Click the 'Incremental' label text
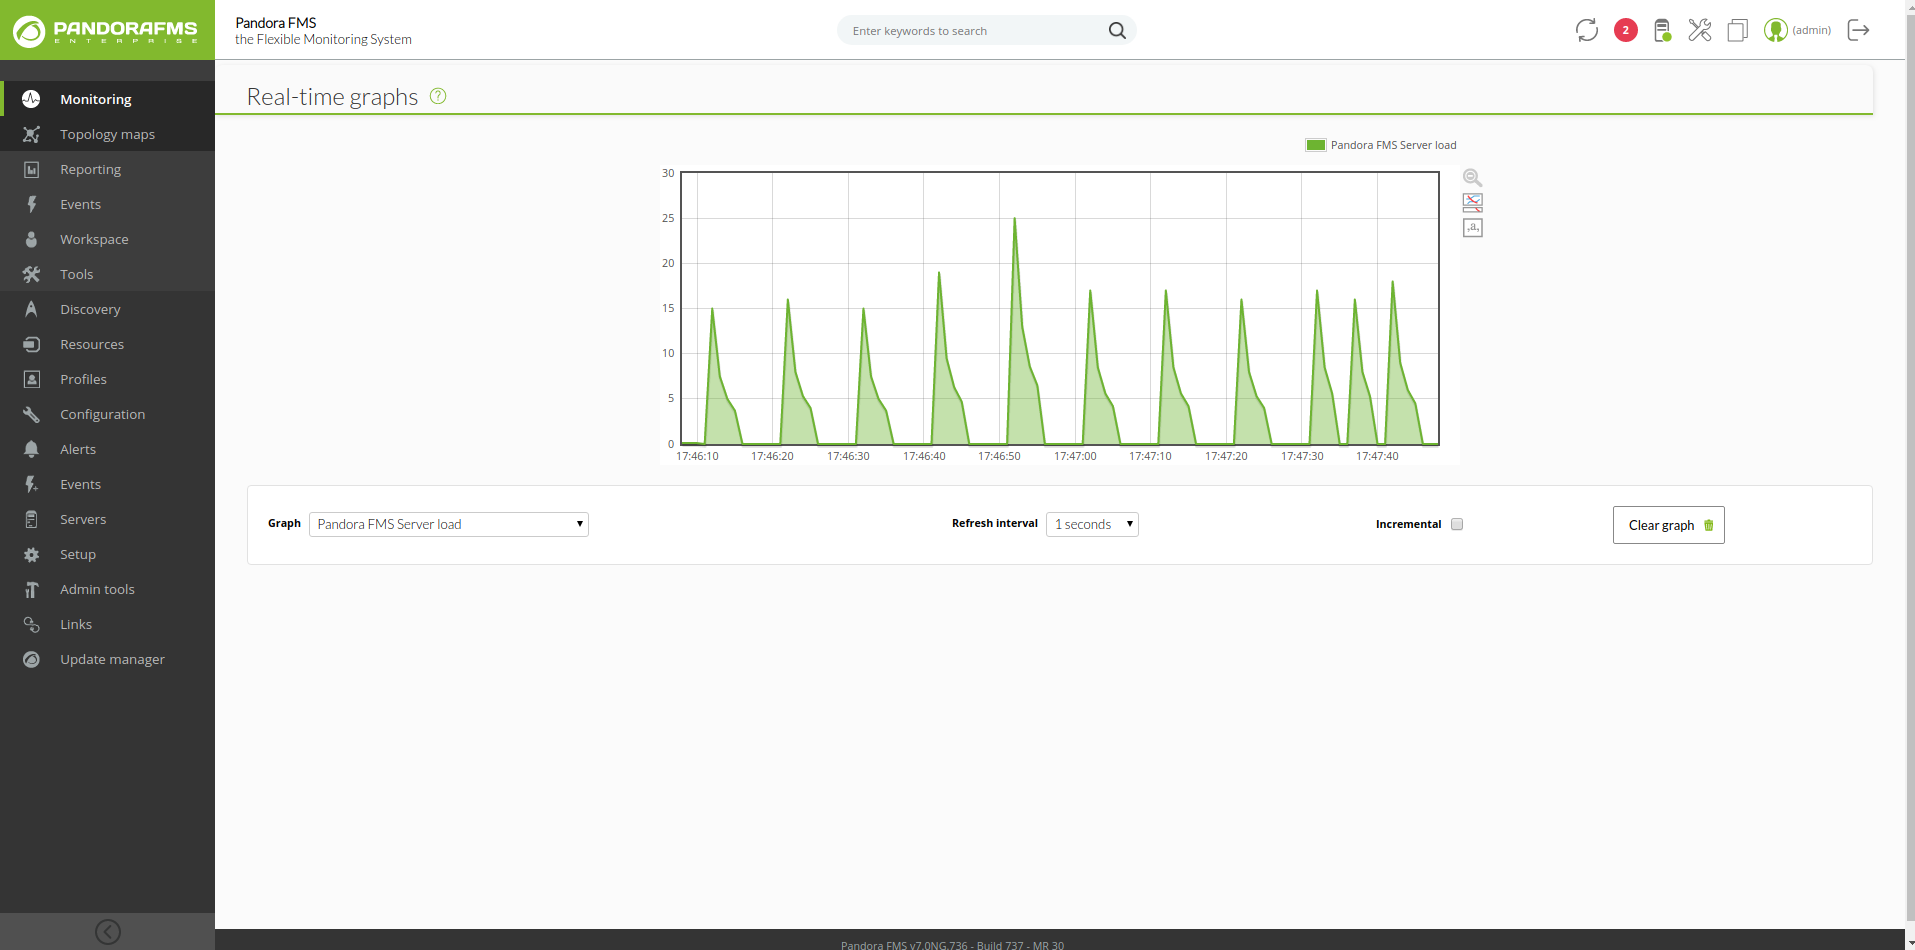Viewport: 1915px width, 950px height. pyautogui.click(x=1408, y=524)
